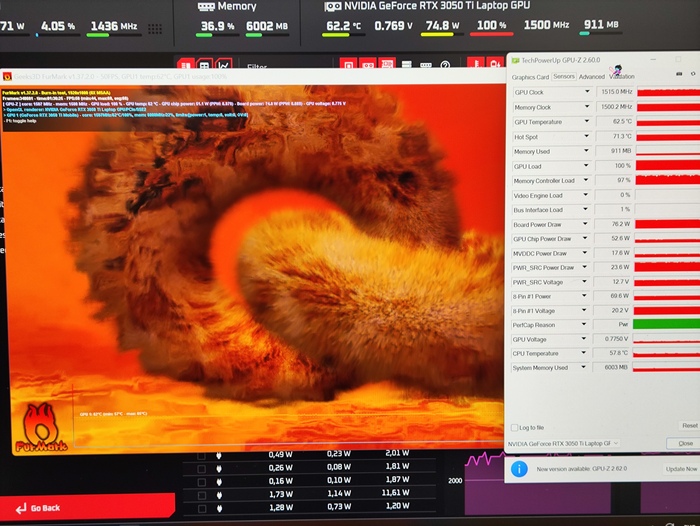The width and height of the screenshot is (700, 526).
Task: Click the purple graph area near 2000
Action: tap(538, 484)
